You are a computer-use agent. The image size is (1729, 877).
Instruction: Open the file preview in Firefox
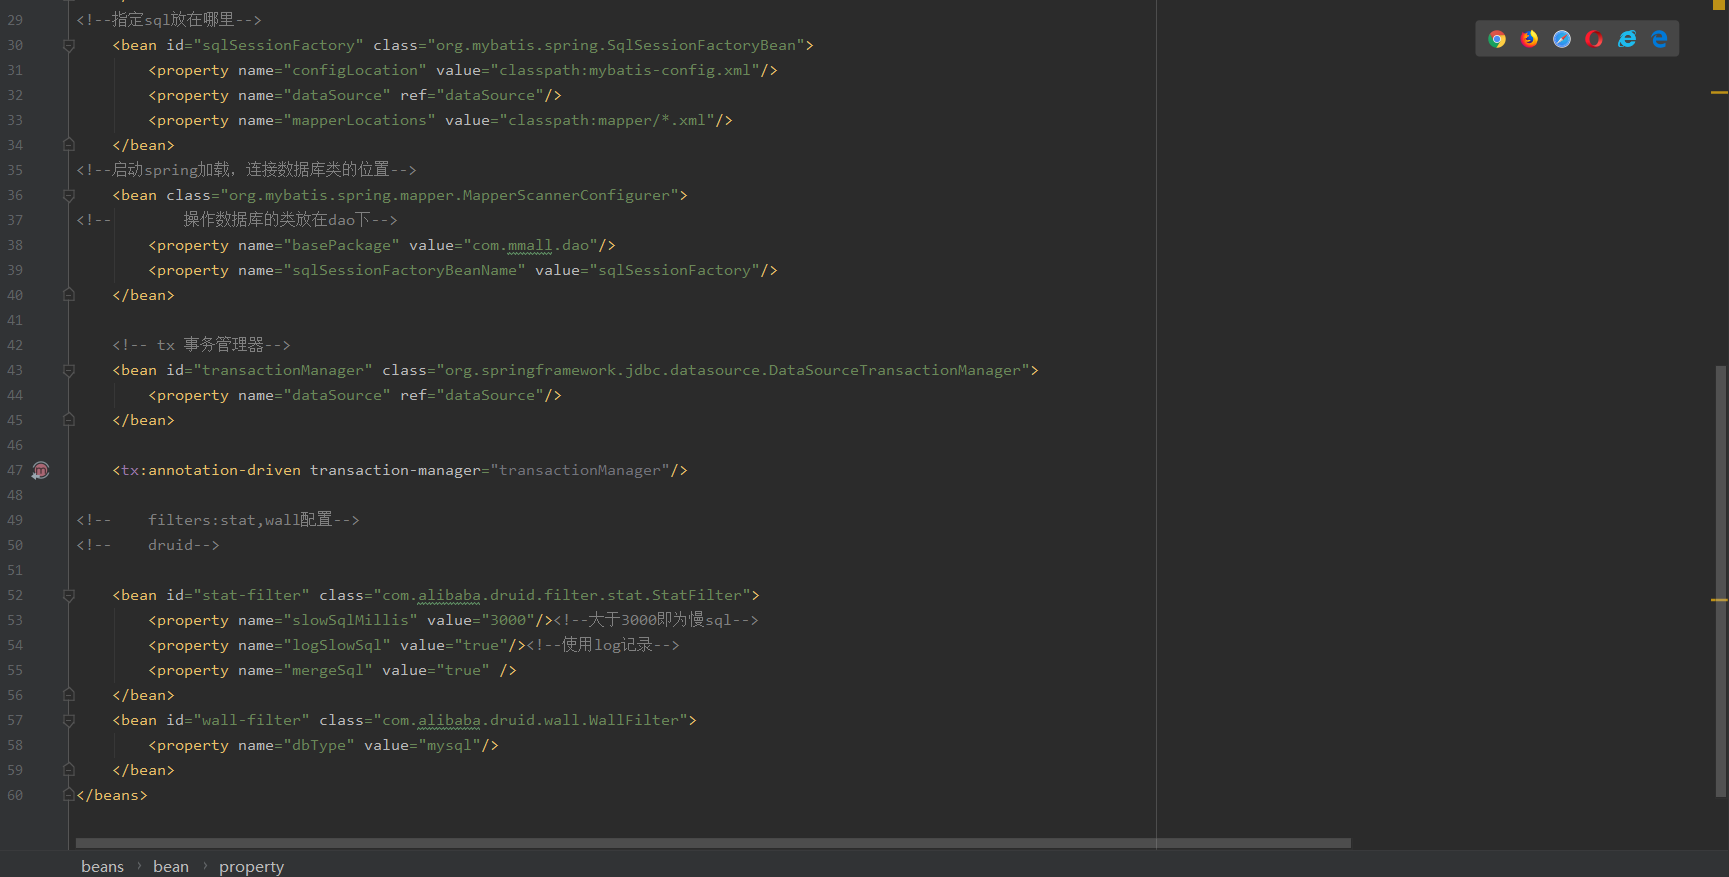click(1530, 39)
